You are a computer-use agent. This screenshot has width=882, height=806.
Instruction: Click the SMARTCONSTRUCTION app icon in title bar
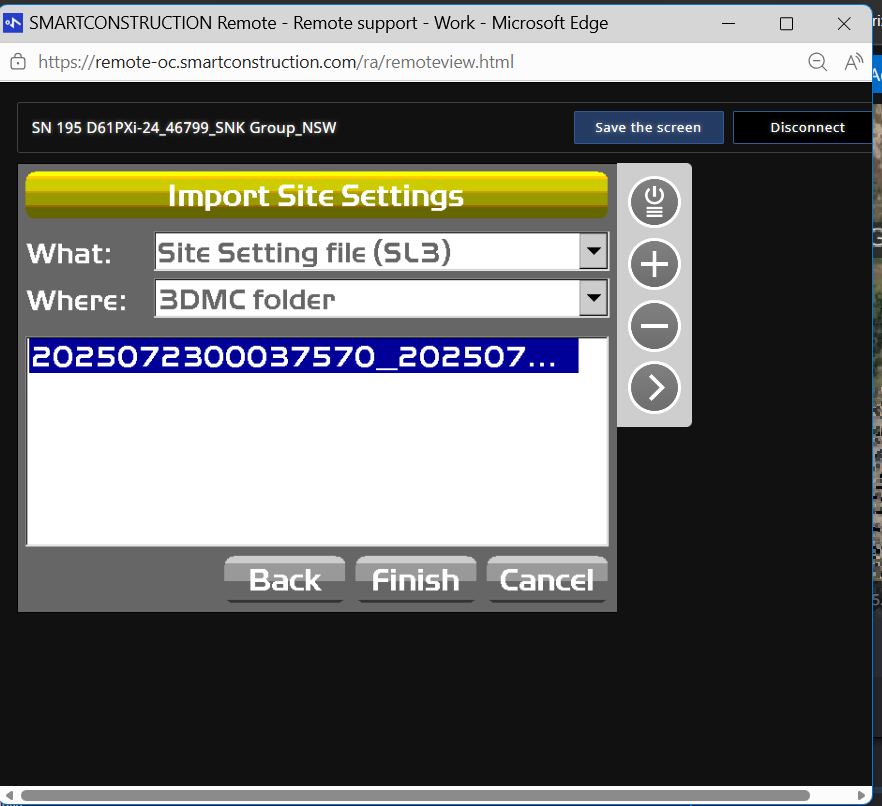13,23
